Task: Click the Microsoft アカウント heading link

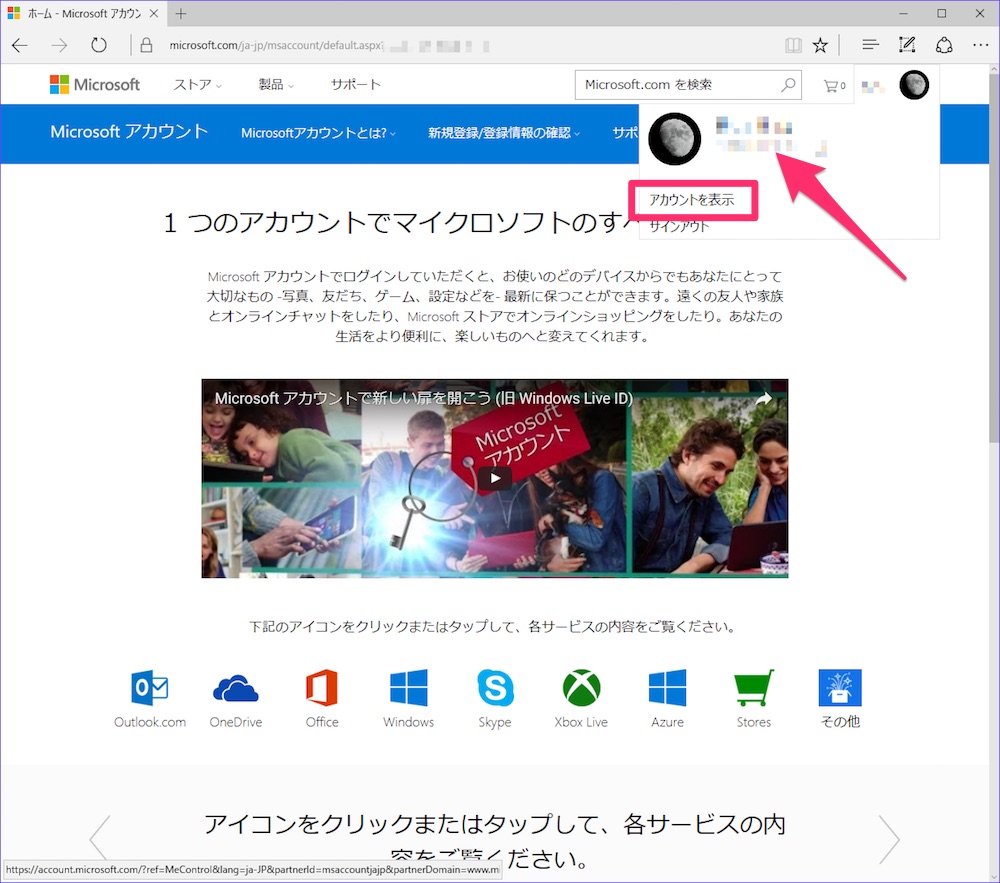Action: pos(129,131)
